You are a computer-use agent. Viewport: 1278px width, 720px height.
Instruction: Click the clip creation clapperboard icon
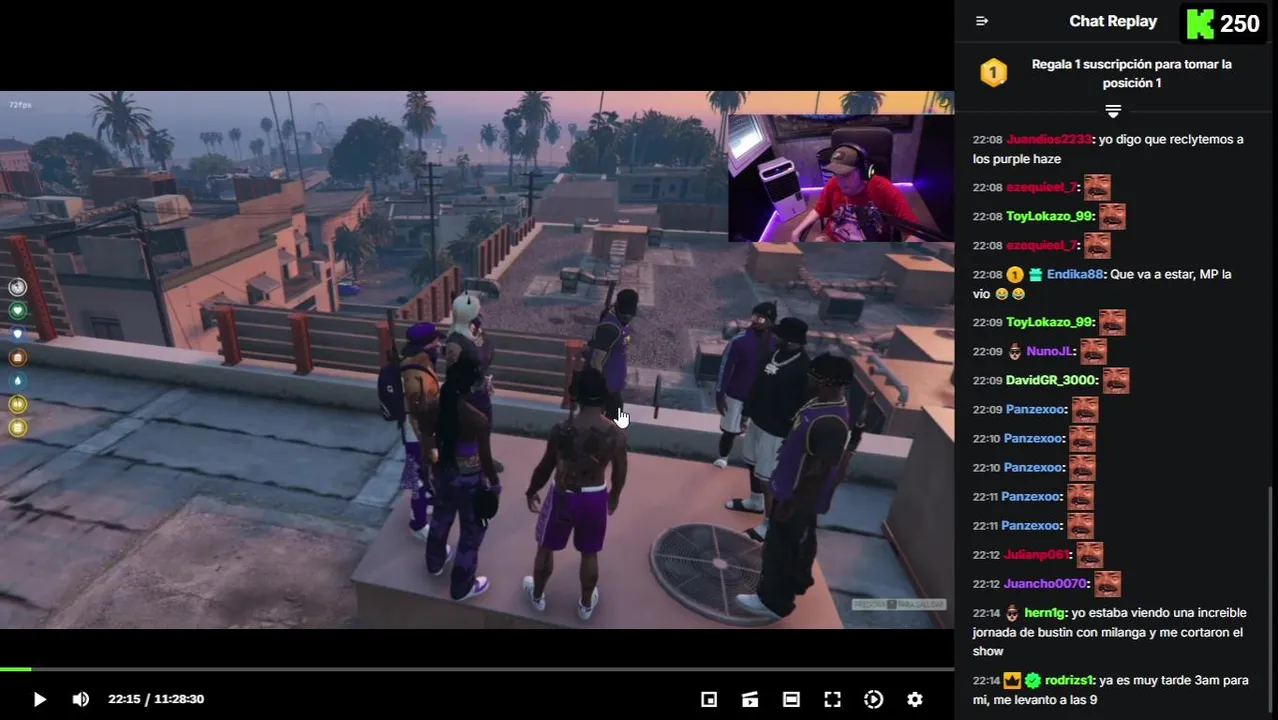click(x=750, y=700)
